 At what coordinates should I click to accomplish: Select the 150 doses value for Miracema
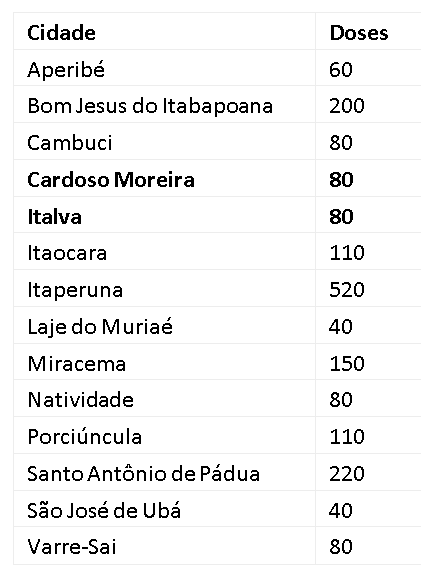(x=347, y=363)
